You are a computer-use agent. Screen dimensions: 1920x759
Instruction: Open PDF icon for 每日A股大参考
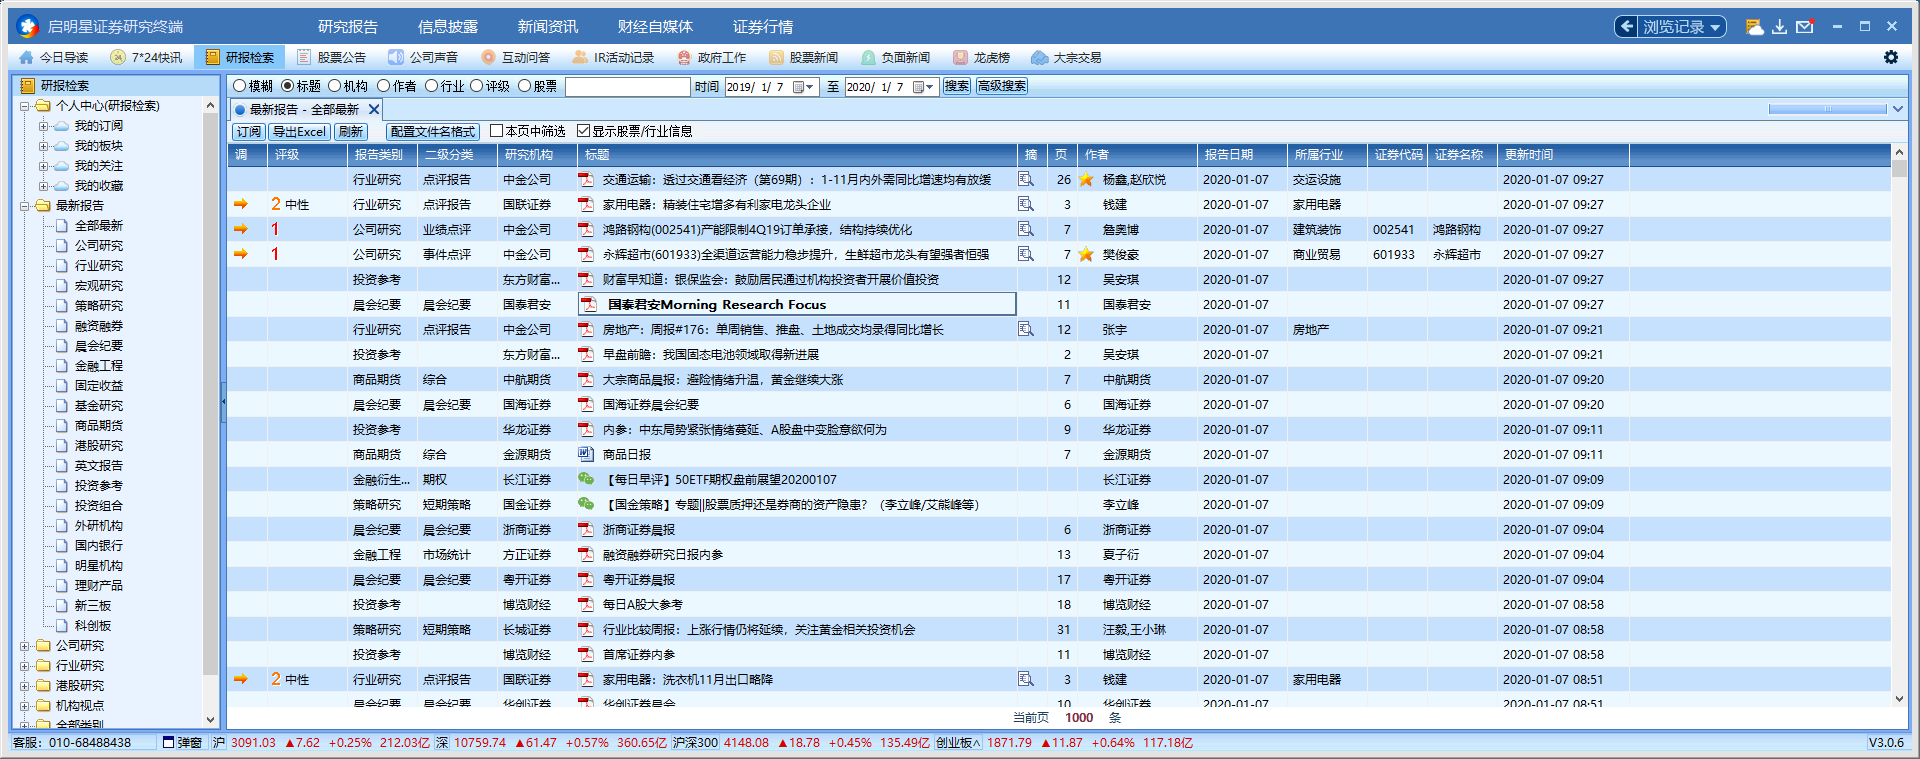[586, 604]
